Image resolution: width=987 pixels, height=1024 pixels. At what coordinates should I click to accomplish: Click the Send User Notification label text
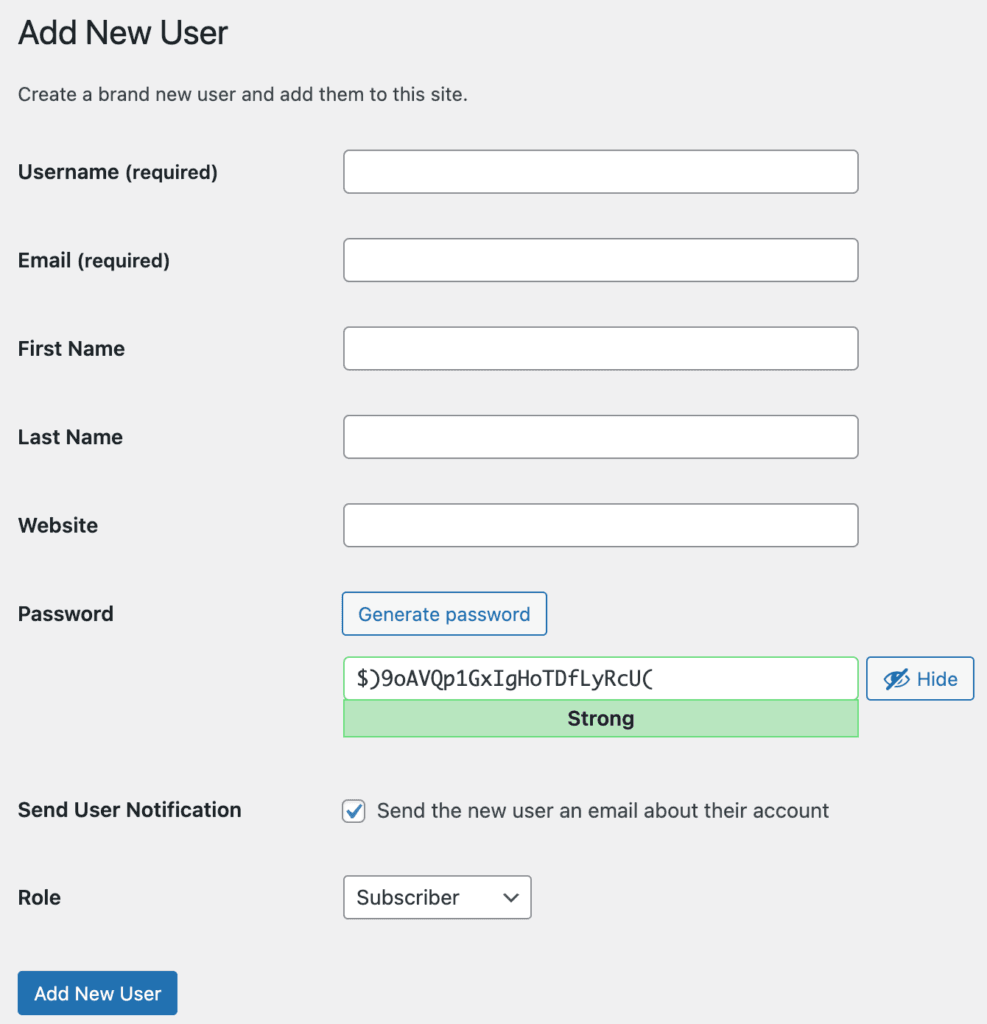point(129,810)
